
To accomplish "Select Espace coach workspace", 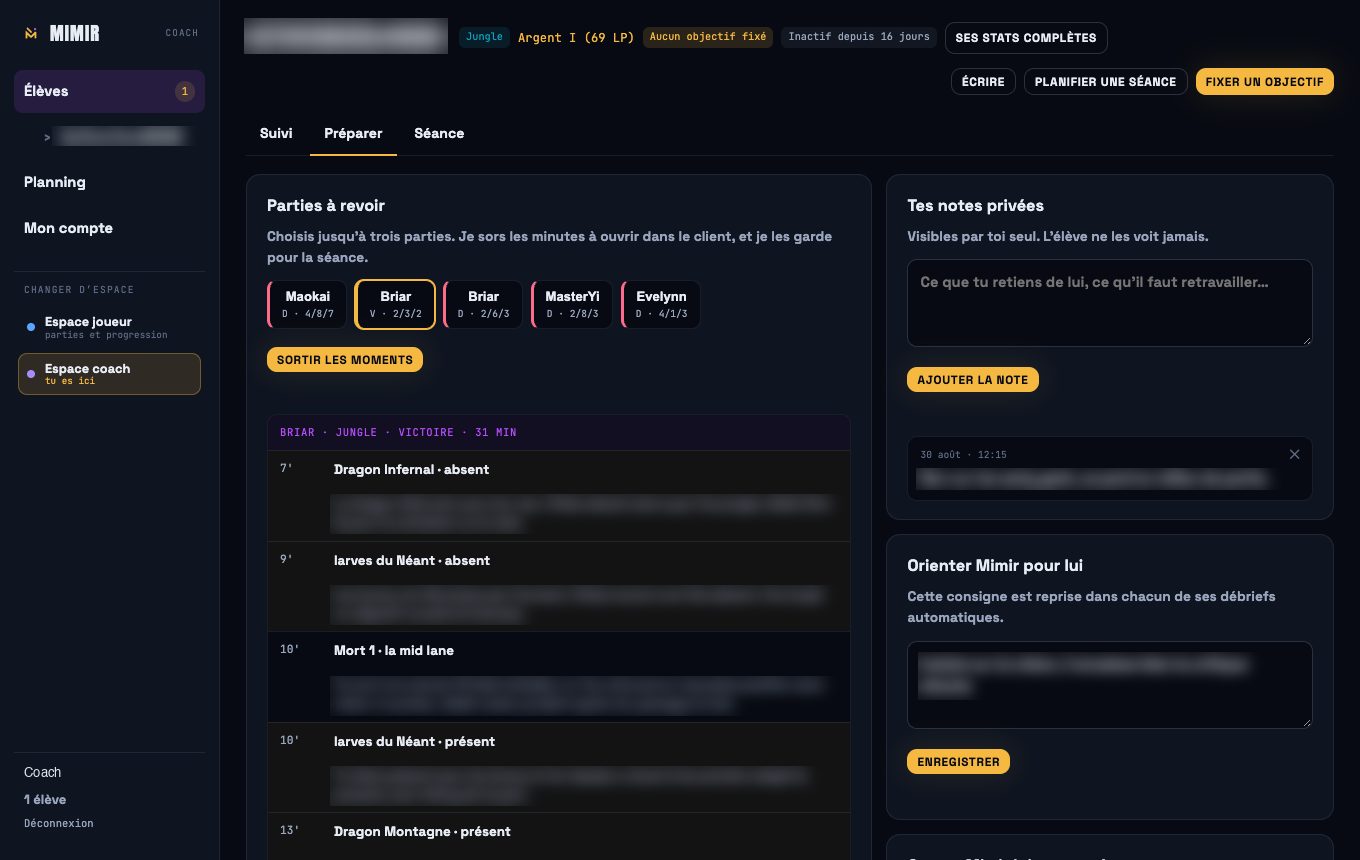I will click(109, 374).
